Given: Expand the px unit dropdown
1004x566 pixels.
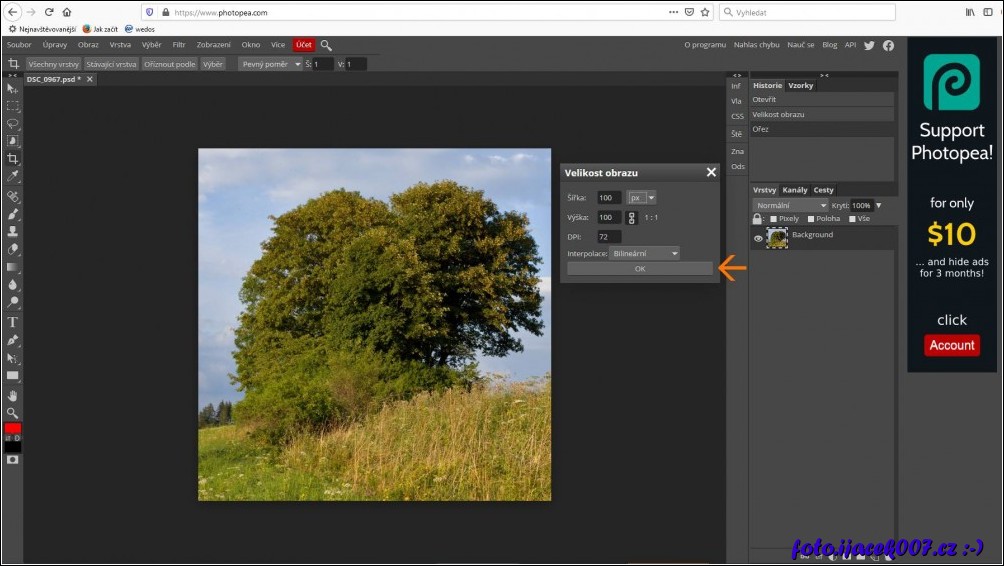Looking at the screenshot, I should (641, 198).
